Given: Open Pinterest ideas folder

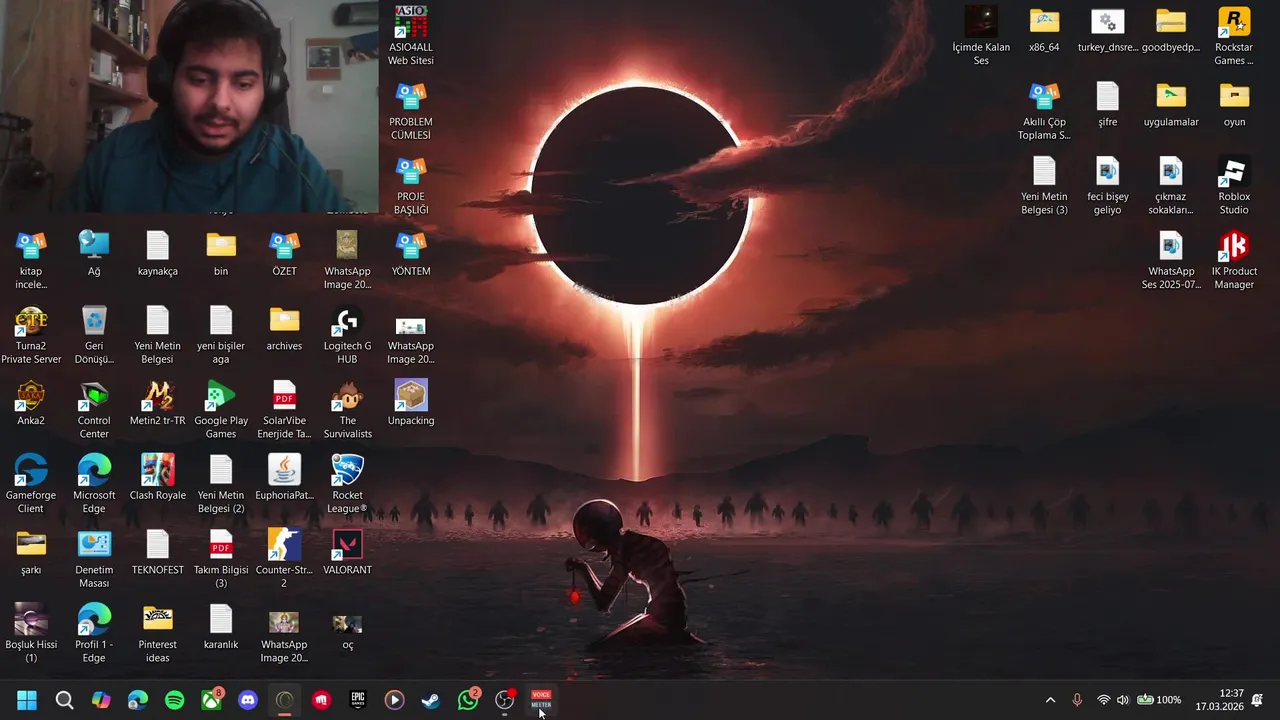Looking at the screenshot, I should click(158, 634).
